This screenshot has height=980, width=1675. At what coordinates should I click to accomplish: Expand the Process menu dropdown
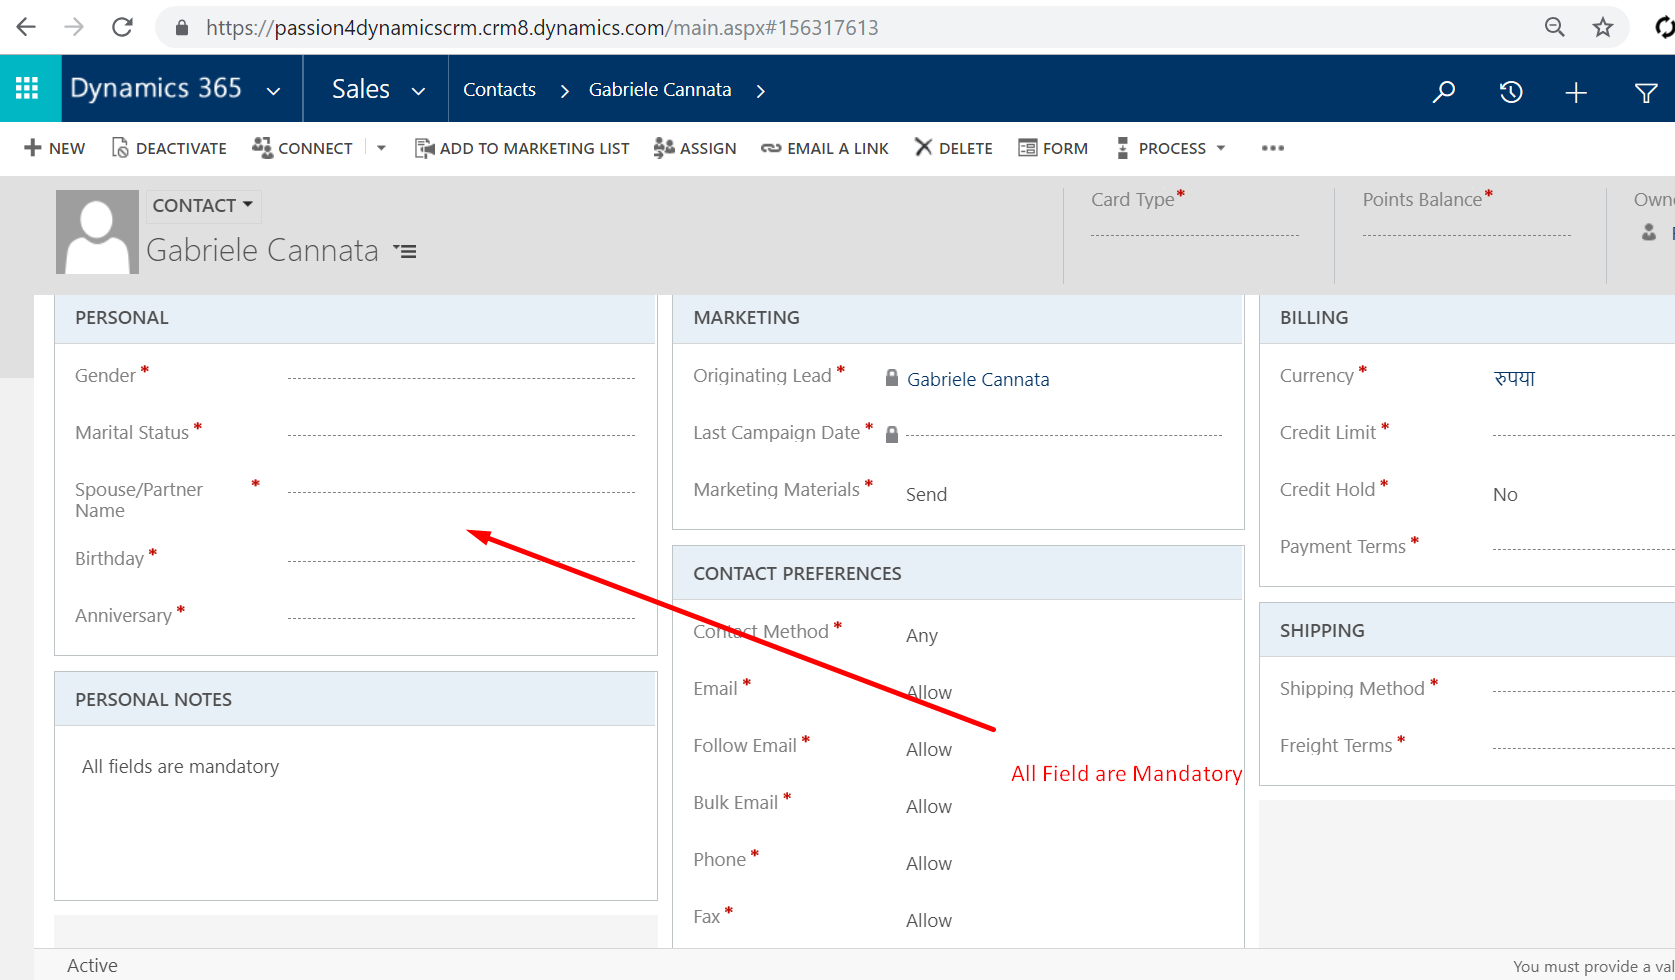coord(1220,148)
